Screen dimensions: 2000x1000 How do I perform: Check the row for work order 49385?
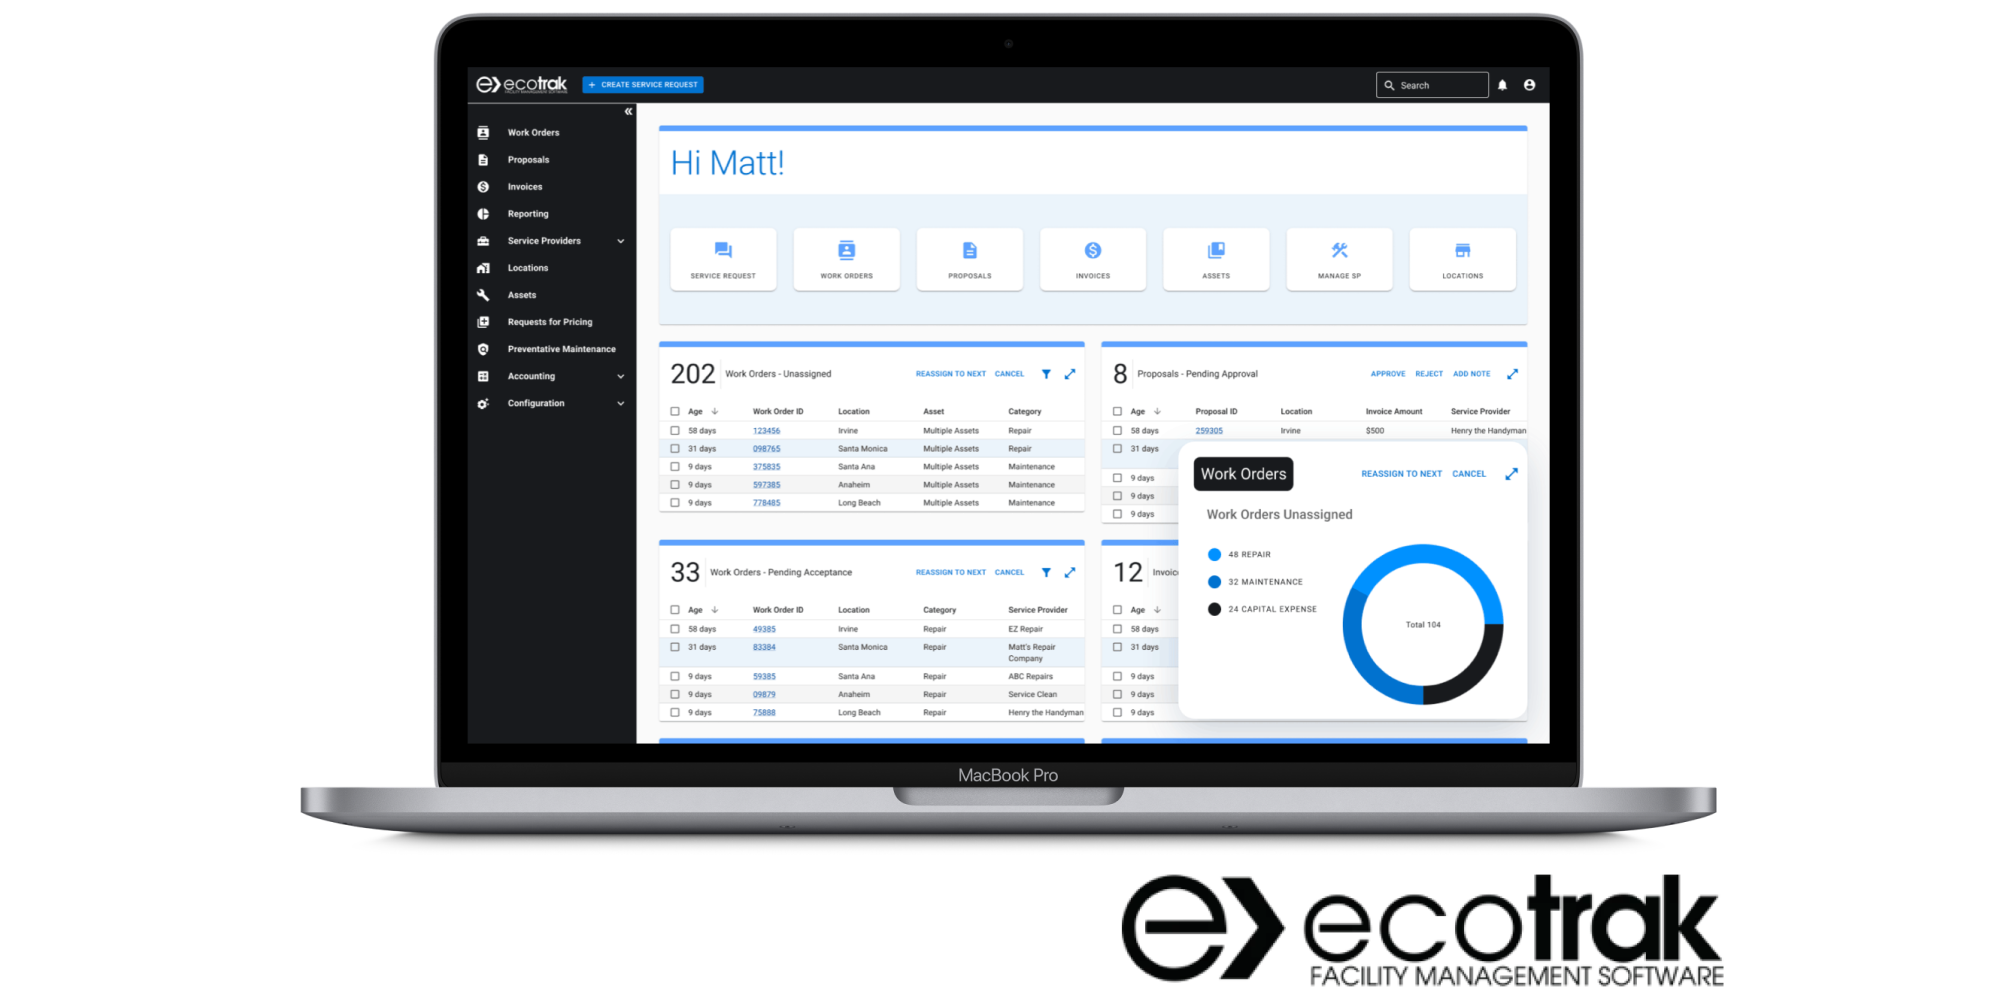[x=675, y=629]
